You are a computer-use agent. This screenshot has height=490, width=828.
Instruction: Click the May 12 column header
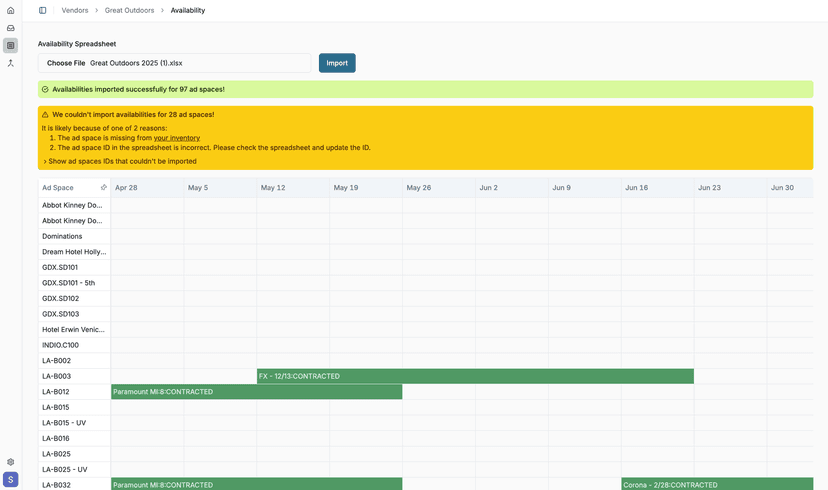273,188
